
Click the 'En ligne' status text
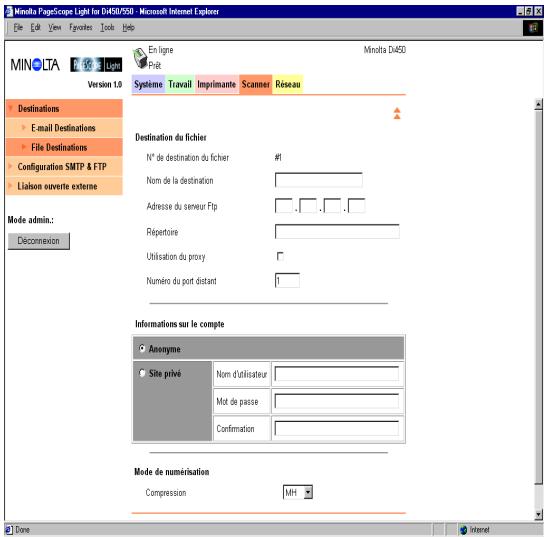coord(161,50)
